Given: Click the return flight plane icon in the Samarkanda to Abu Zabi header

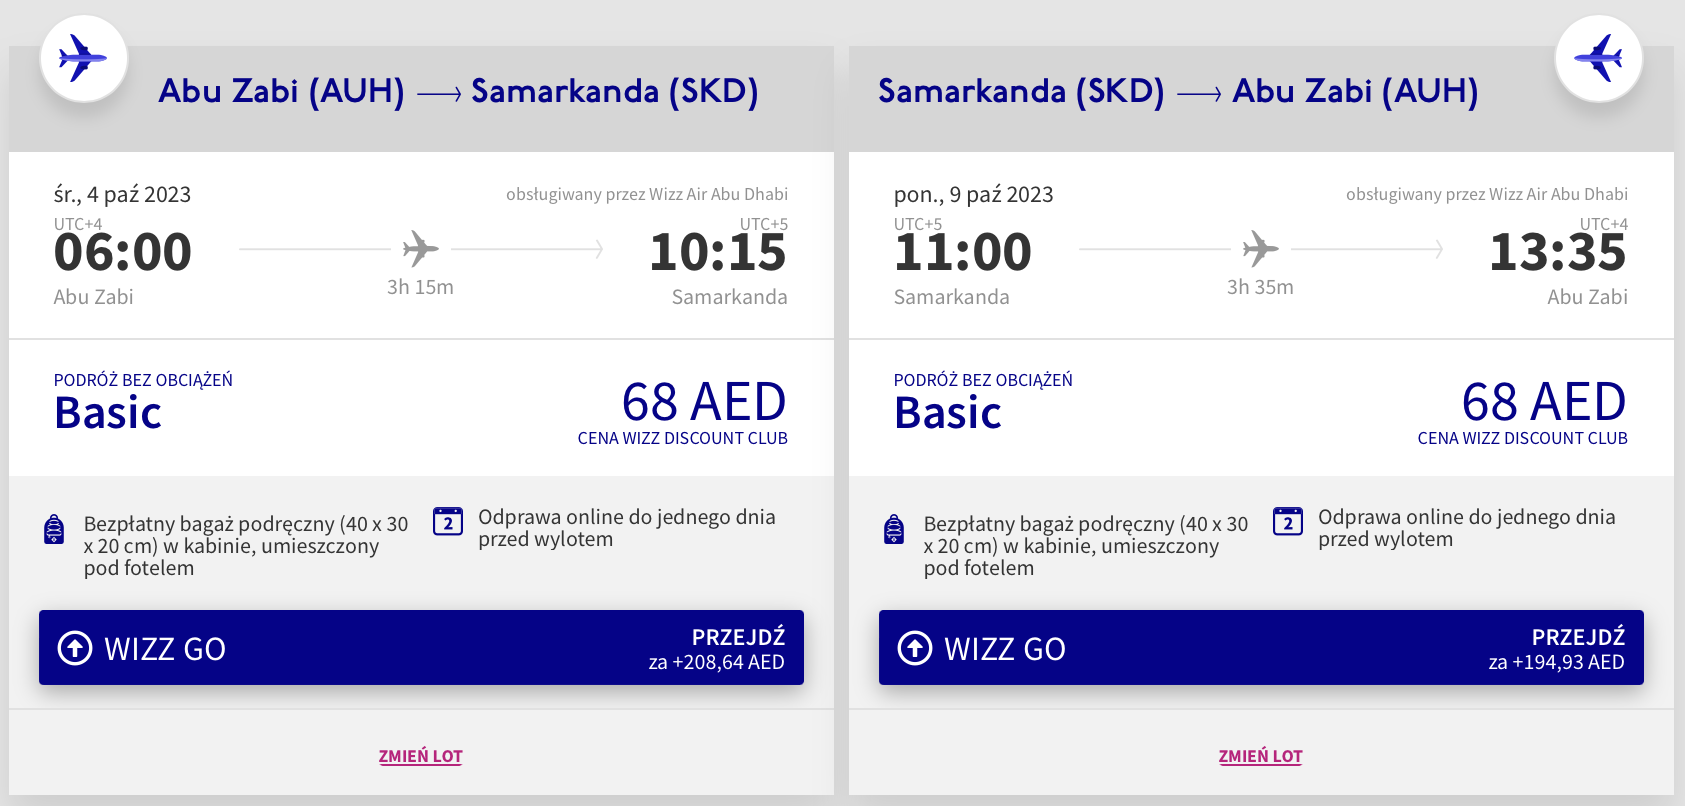Looking at the screenshot, I should [1599, 58].
